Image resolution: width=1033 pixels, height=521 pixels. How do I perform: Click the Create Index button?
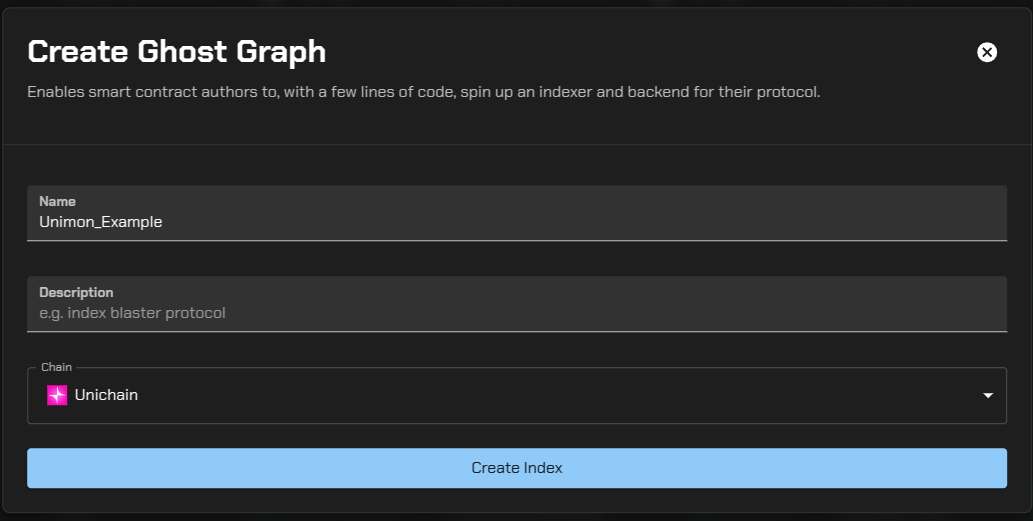click(x=516, y=468)
